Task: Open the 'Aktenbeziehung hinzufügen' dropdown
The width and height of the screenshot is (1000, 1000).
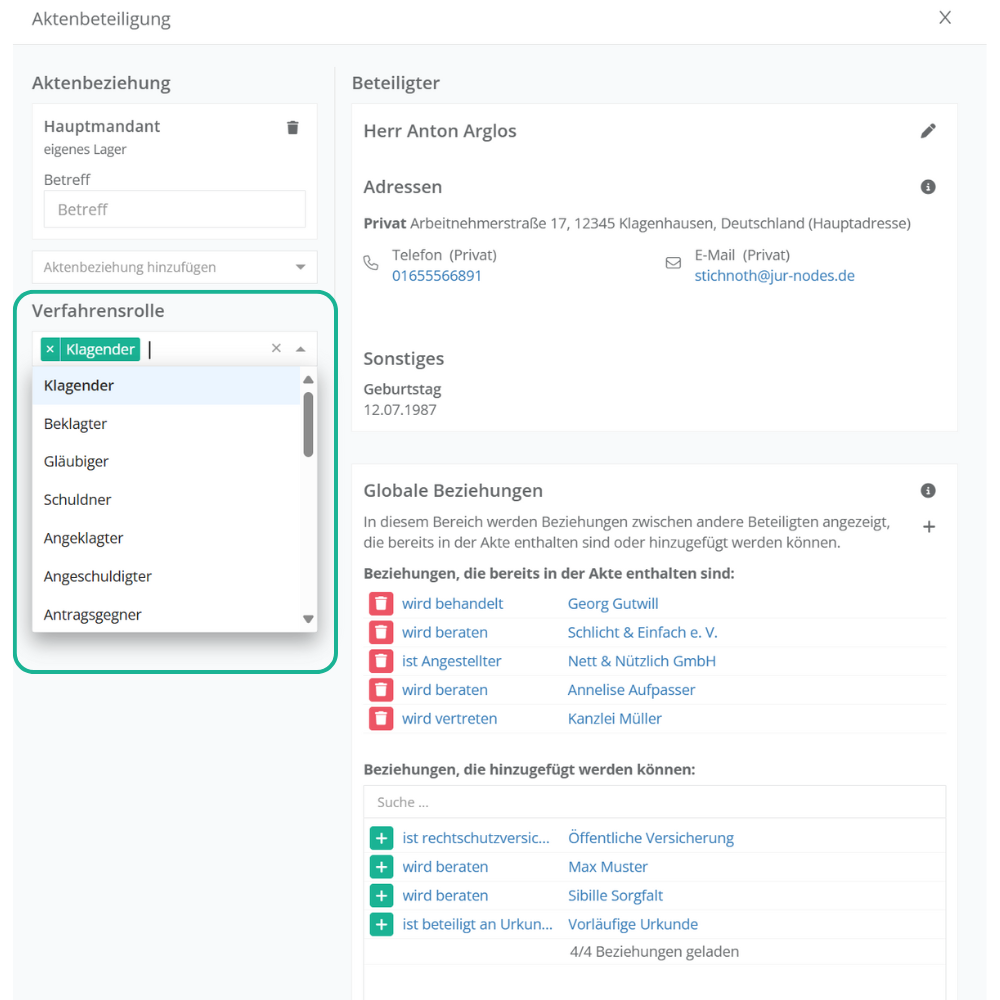Action: 300,267
